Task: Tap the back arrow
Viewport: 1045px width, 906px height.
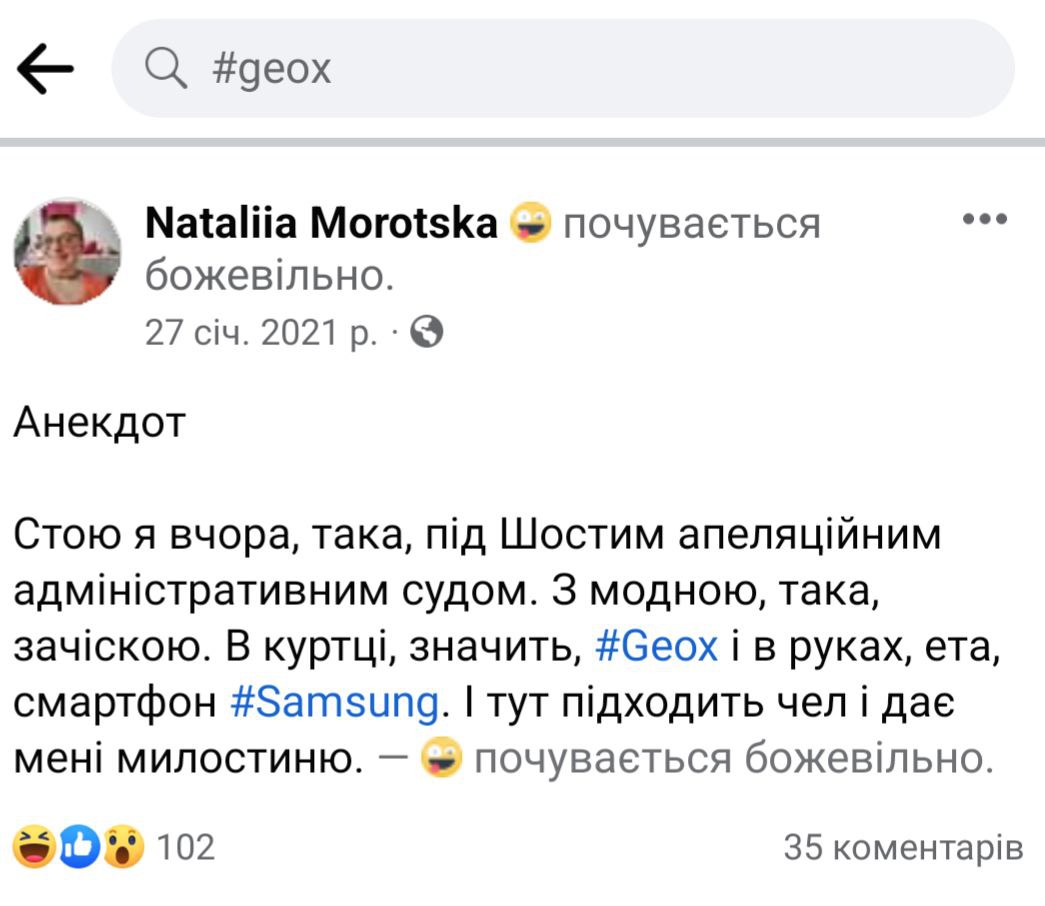Action: point(45,70)
